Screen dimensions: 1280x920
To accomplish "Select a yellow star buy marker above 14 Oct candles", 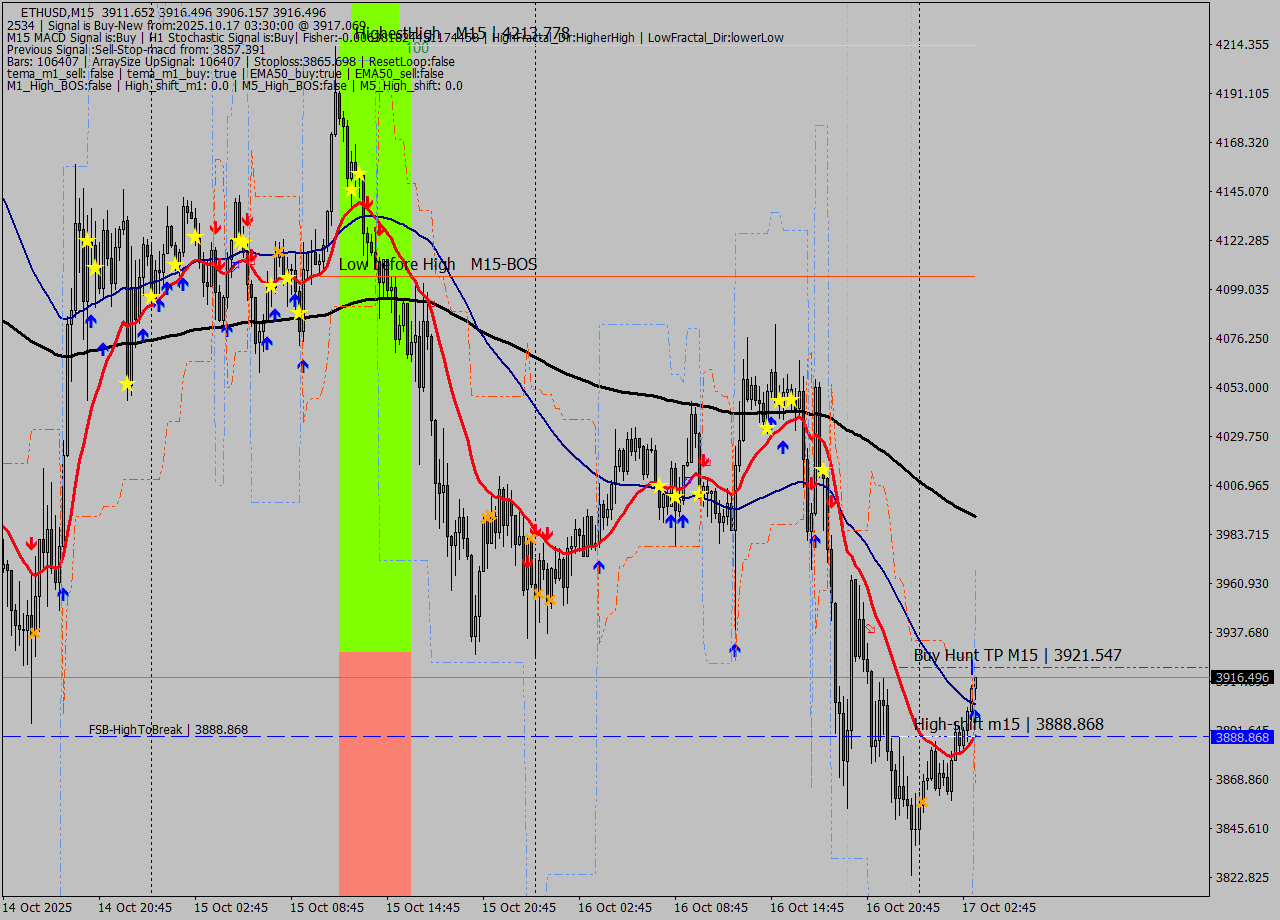I will point(88,240).
